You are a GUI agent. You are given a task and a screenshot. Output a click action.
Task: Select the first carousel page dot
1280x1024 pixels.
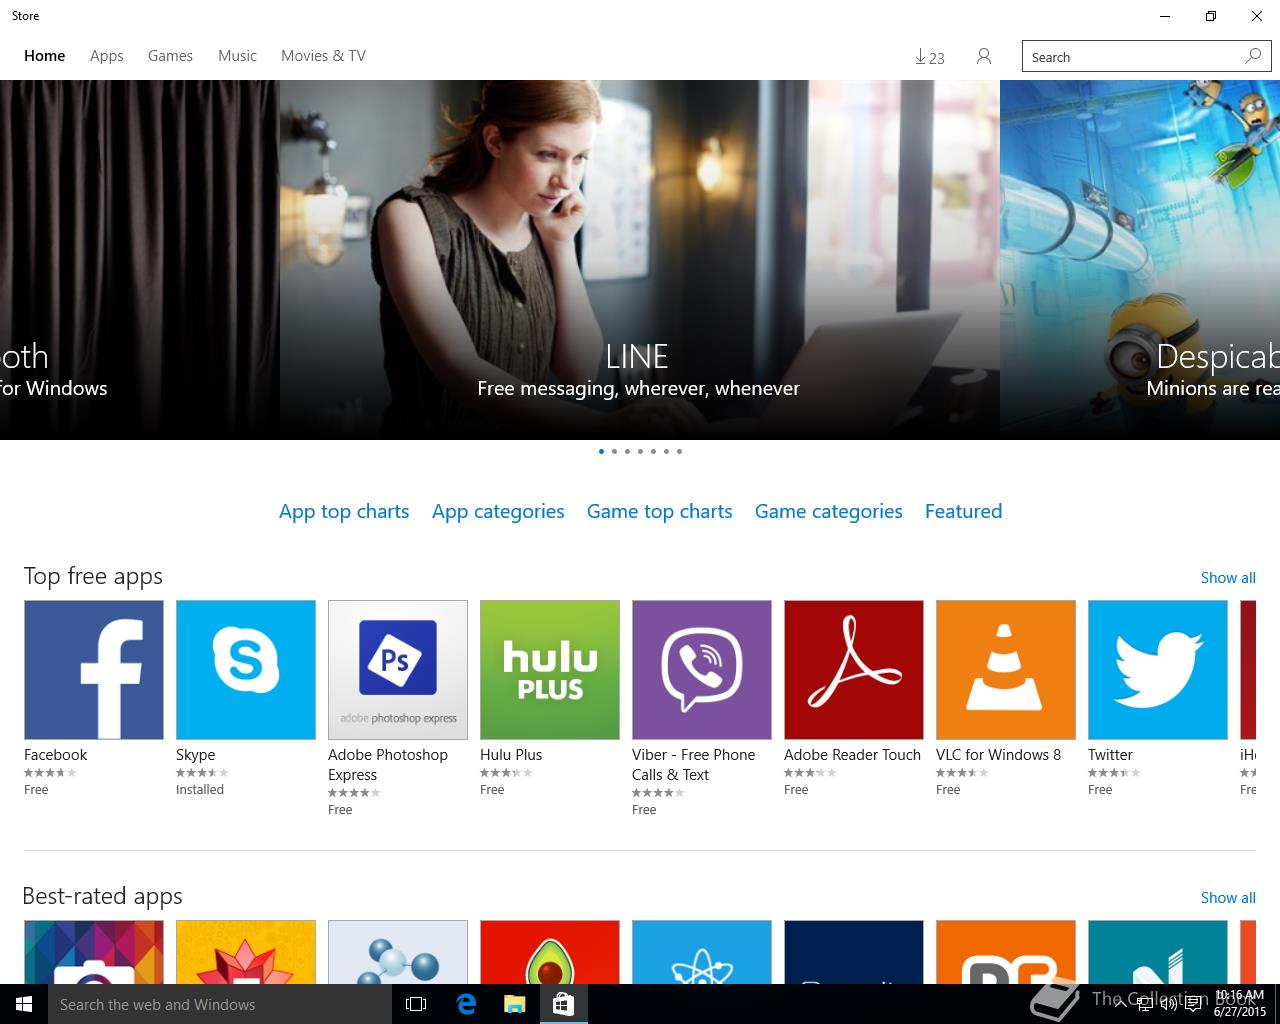(601, 451)
